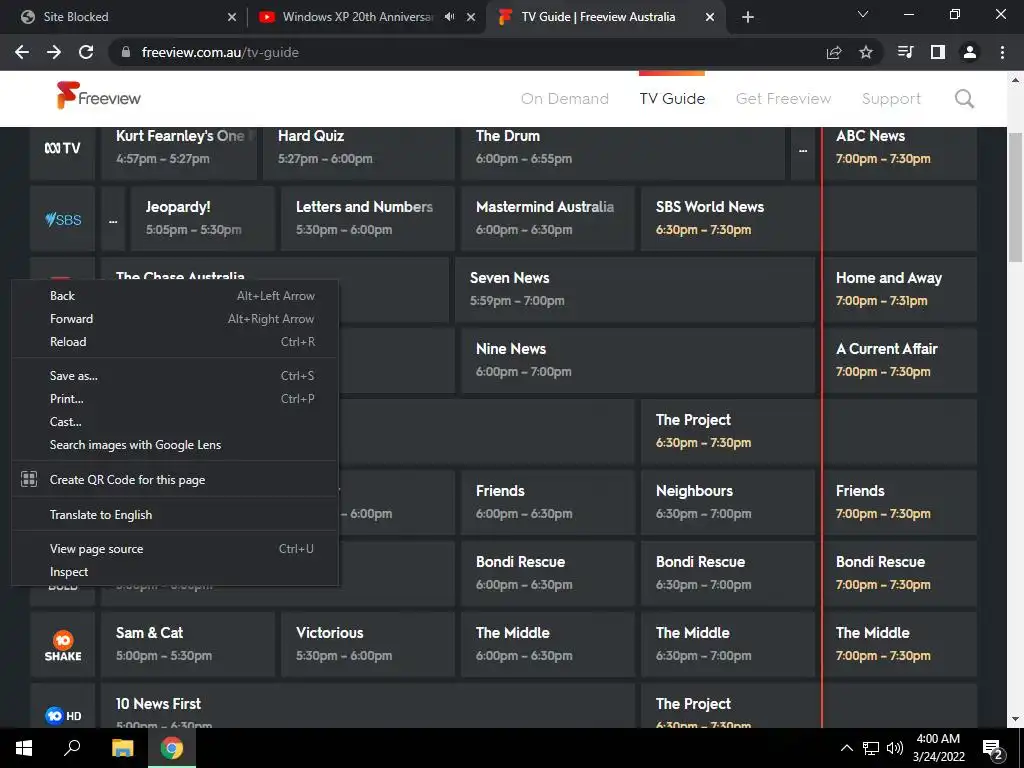Show hidden tray icons chevron
The height and width of the screenshot is (768, 1024).
(x=846, y=748)
